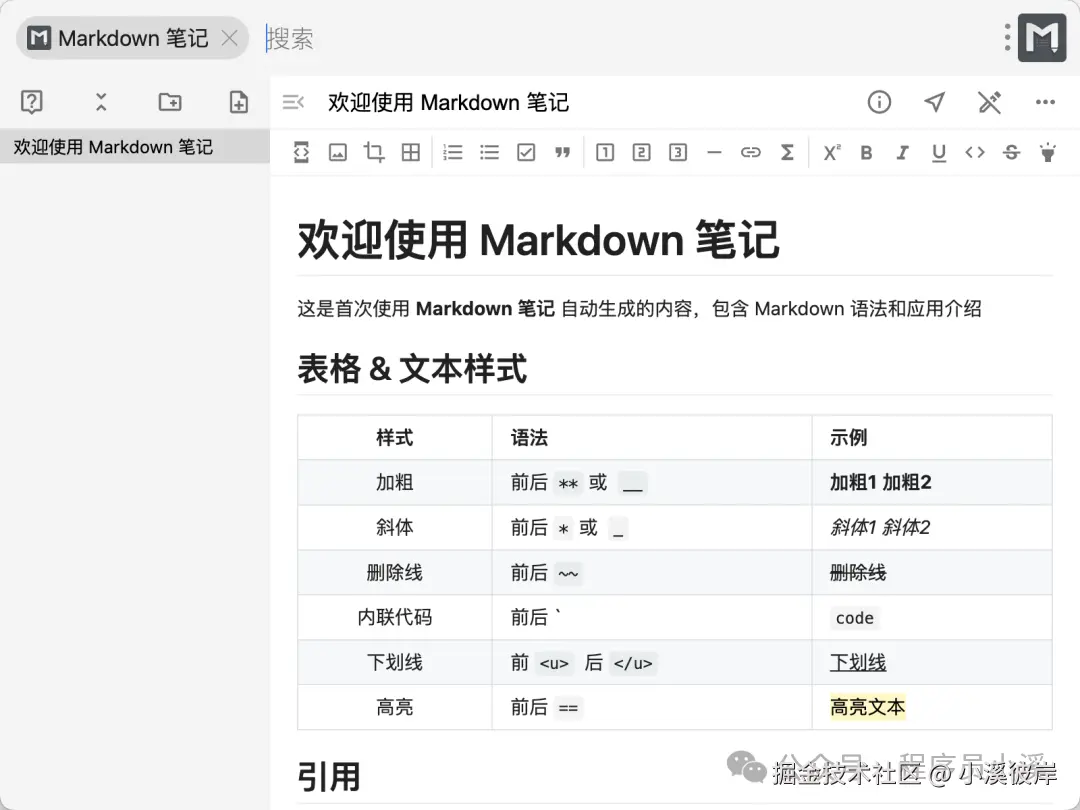Select the 欢迎使用 Markdown 笔记 note in sidebar

[135, 147]
